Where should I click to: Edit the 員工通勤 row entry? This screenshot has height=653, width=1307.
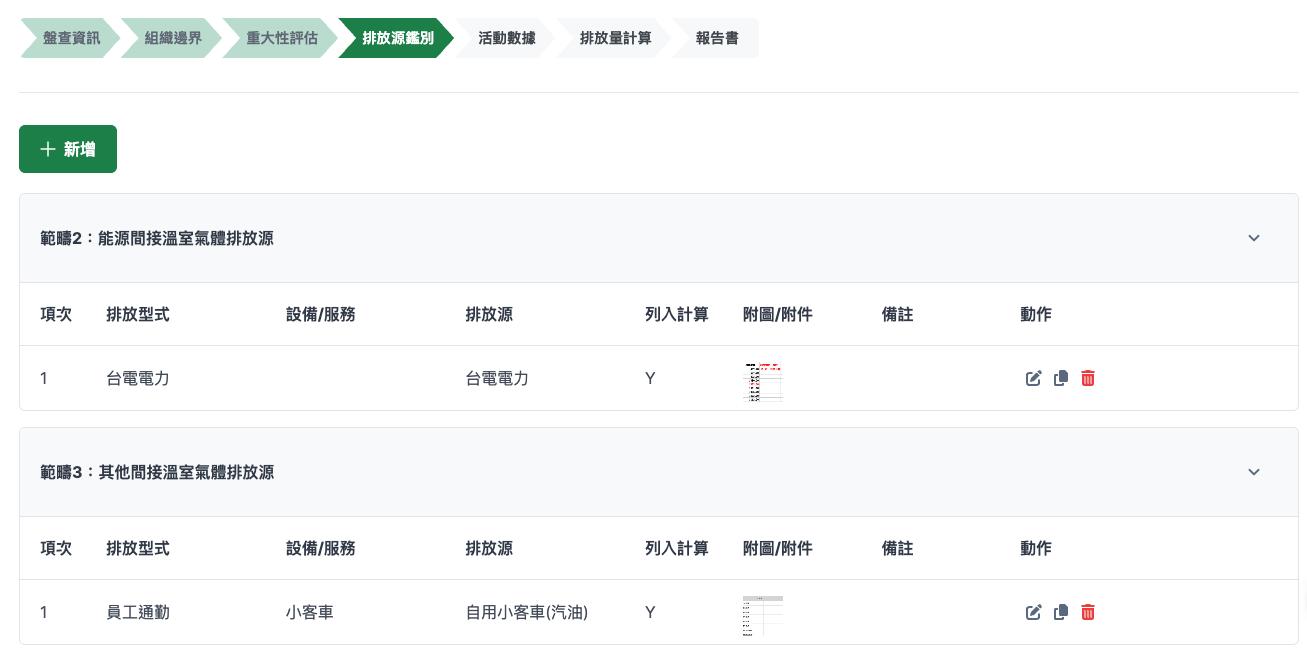1034,612
